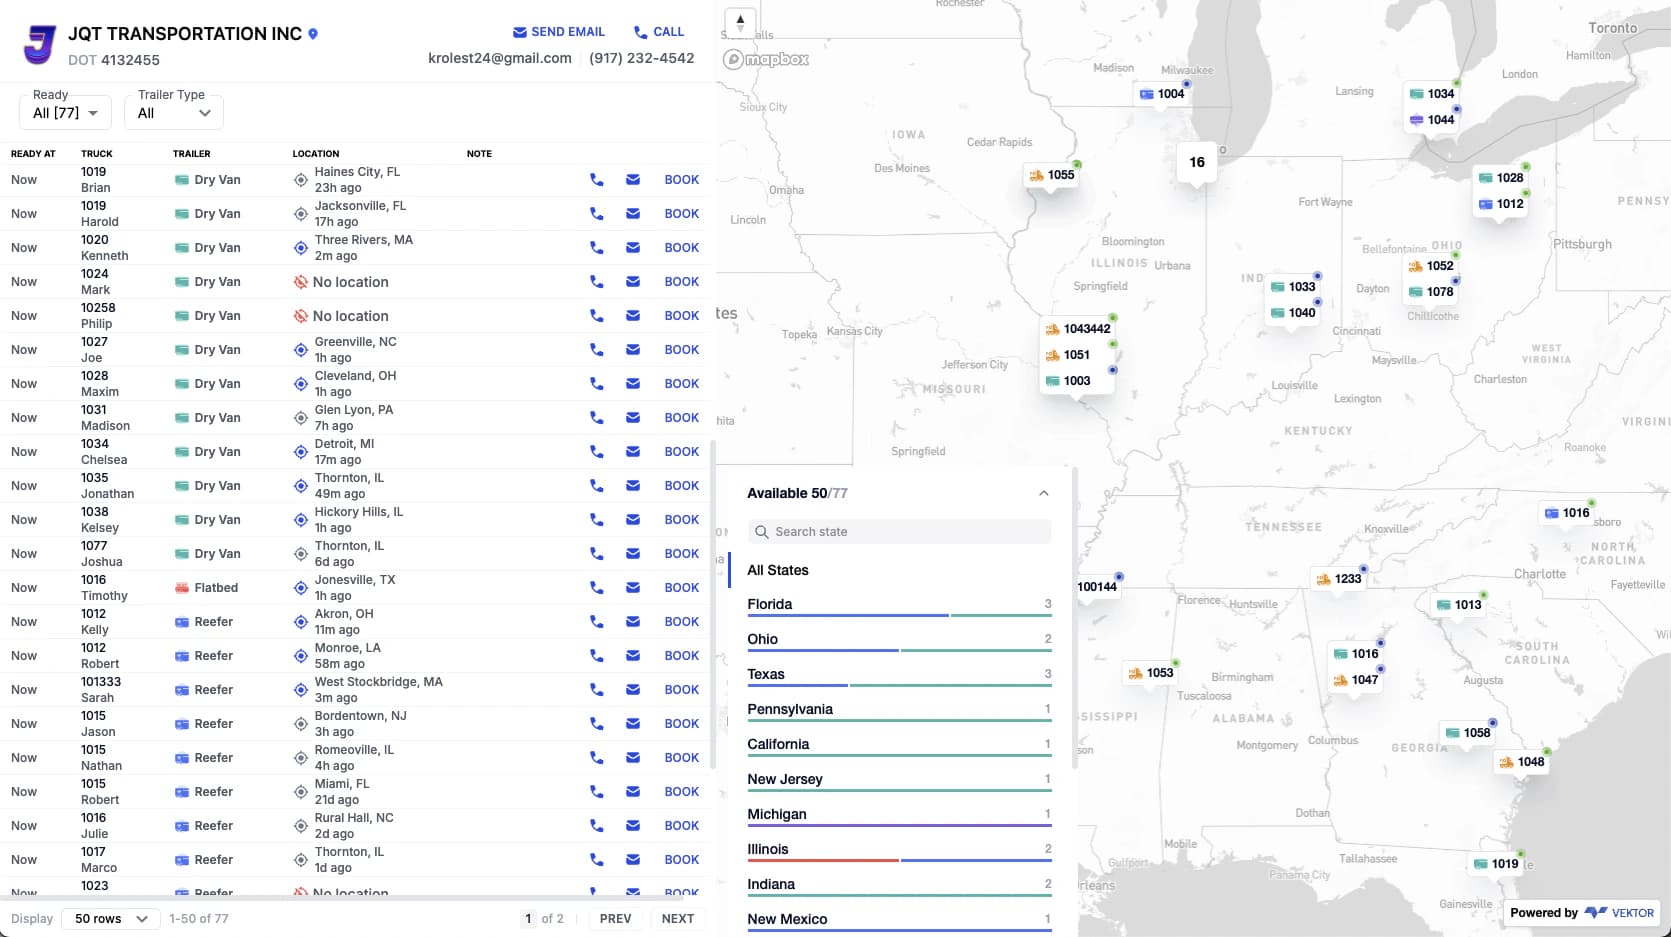Click the envelope icon in Kenneth's 1020 row

(633, 248)
